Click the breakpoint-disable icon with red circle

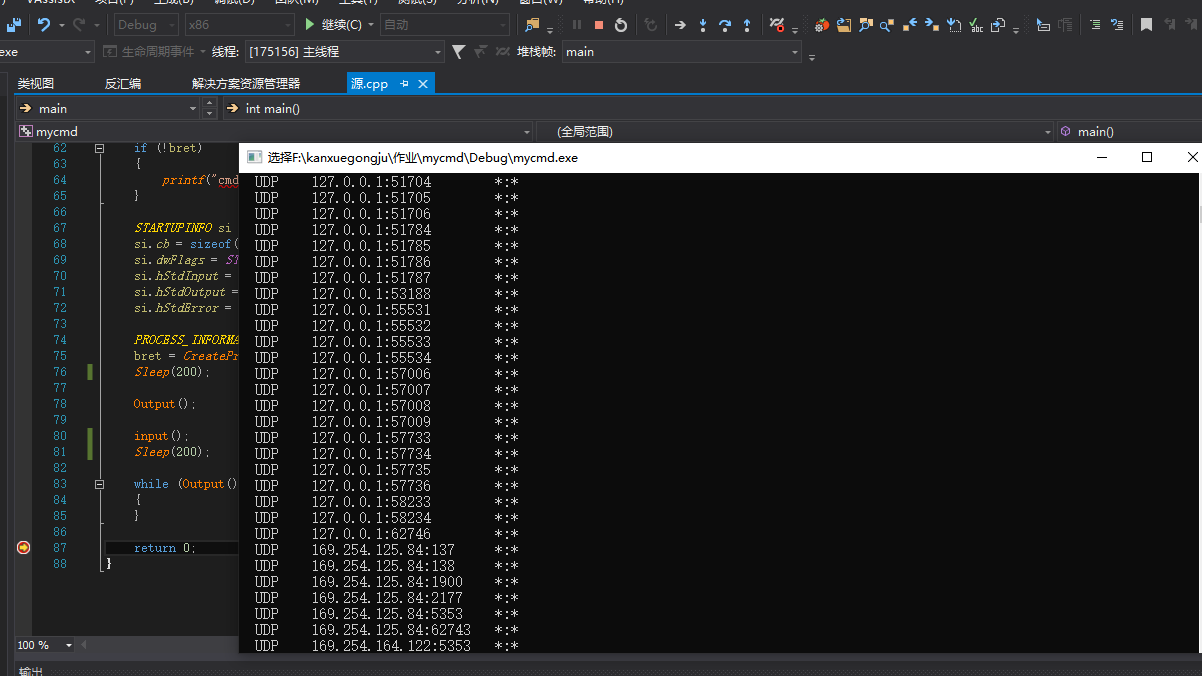[x=777, y=24]
